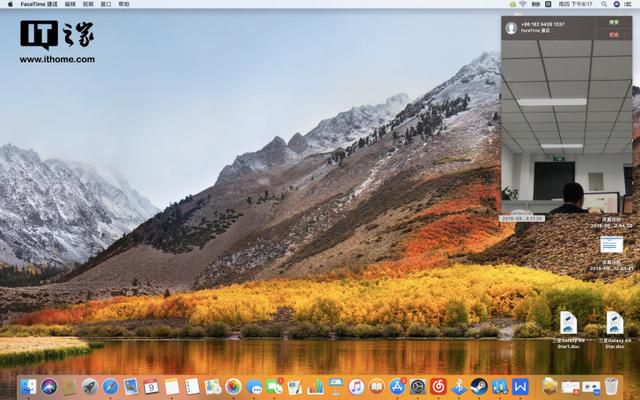Open System Preferences from the Dock

(x=418, y=387)
